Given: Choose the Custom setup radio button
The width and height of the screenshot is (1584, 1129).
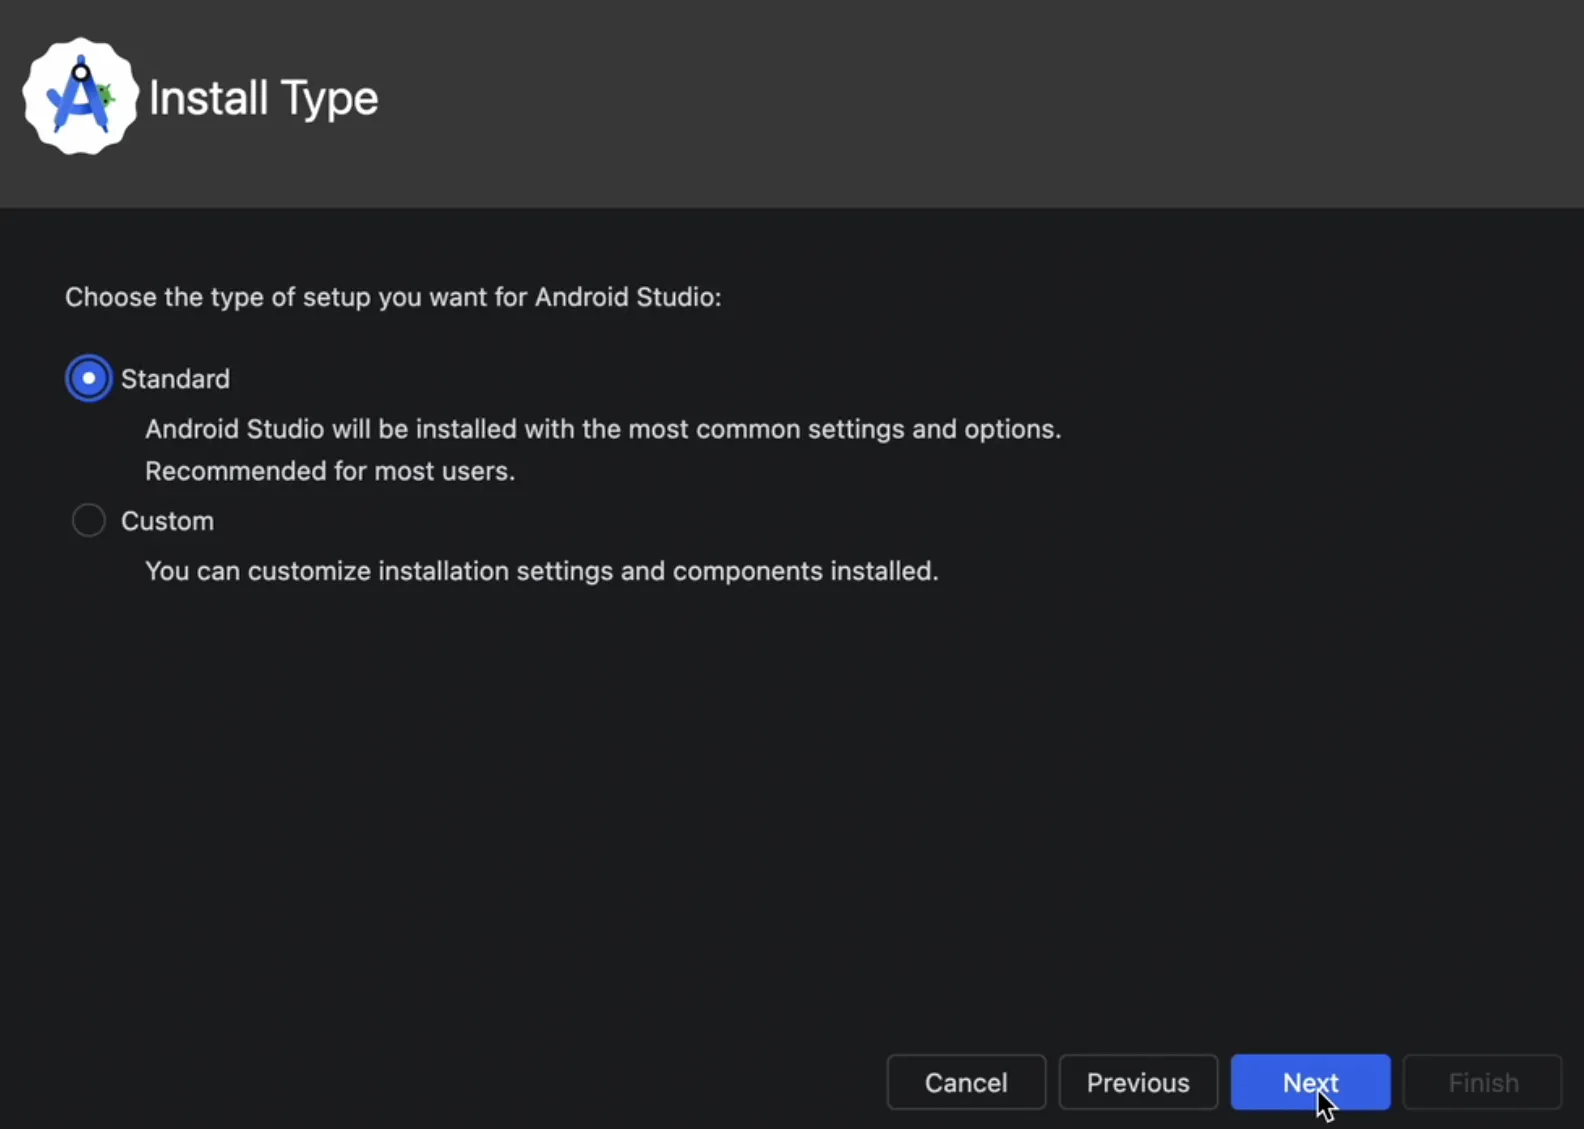Looking at the screenshot, I should tap(88, 520).
